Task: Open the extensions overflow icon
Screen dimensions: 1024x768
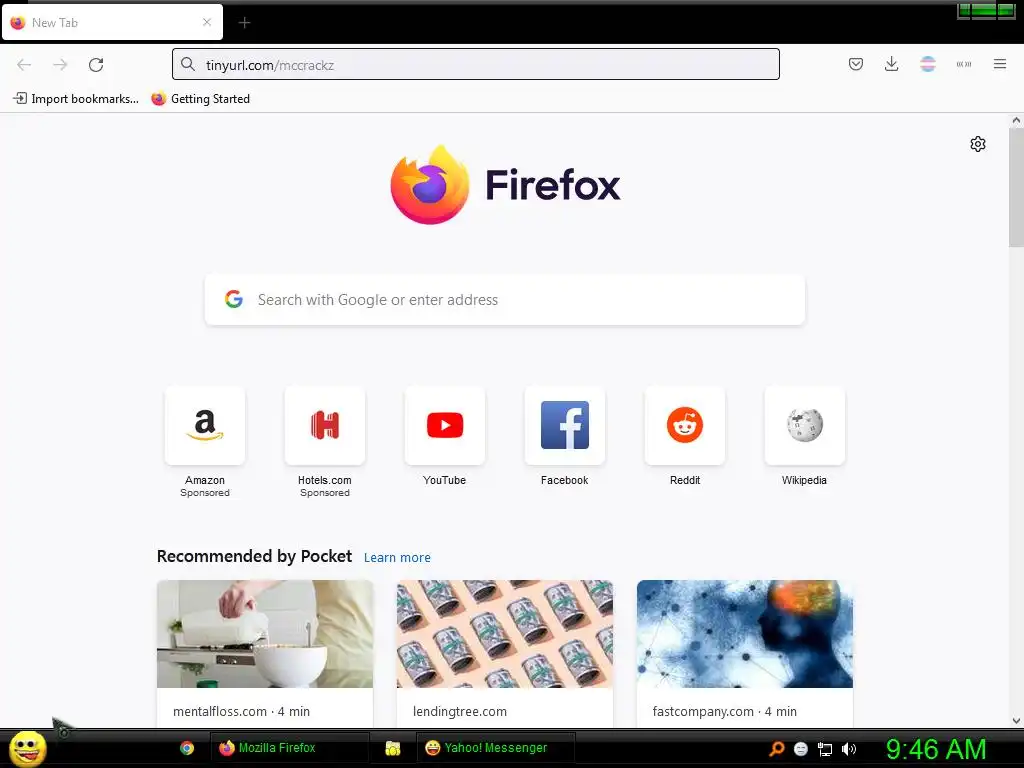Action: pyautogui.click(x=964, y=64)
